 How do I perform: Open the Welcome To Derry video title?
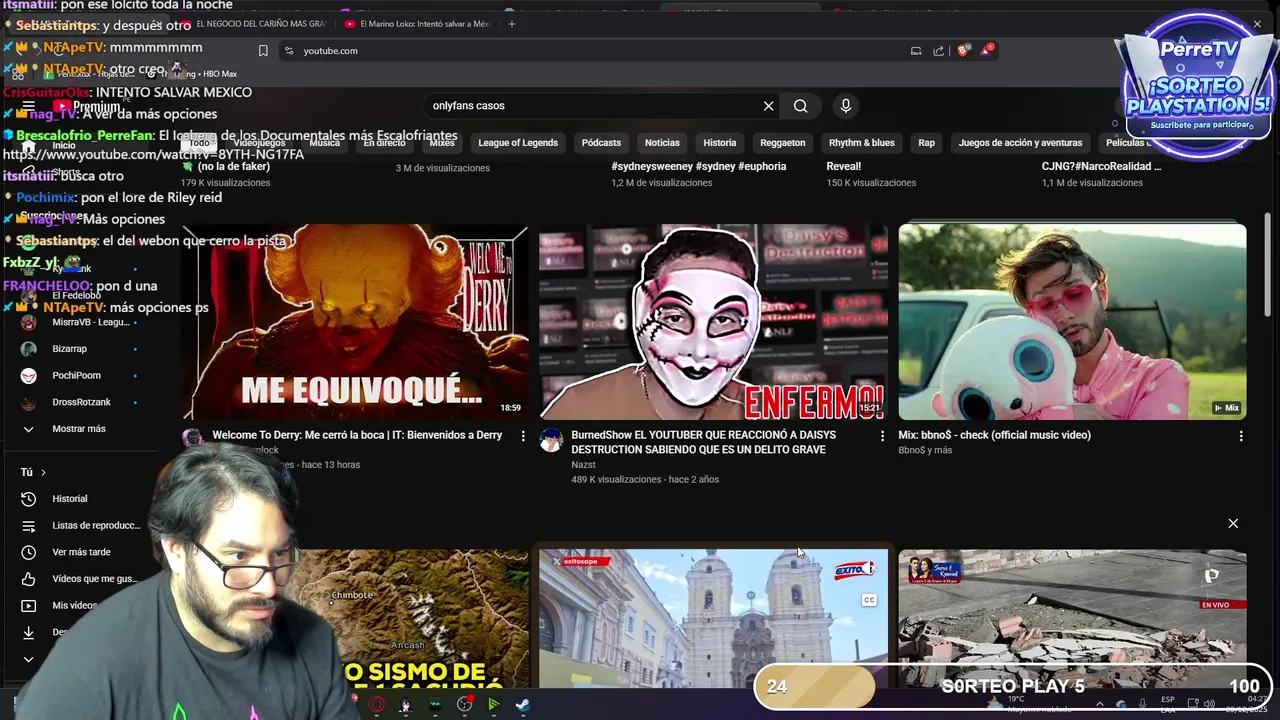pos(357,435)
